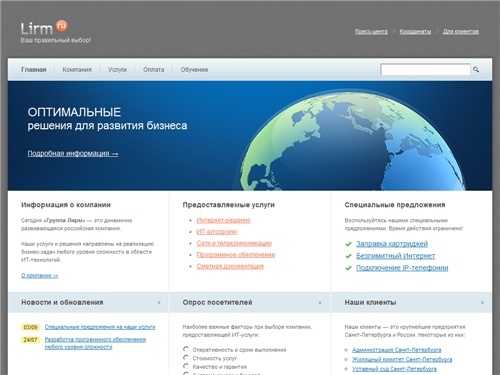Click the Координаты header link
This screenshot has width=500, height=375.
(x=415, y=32)
